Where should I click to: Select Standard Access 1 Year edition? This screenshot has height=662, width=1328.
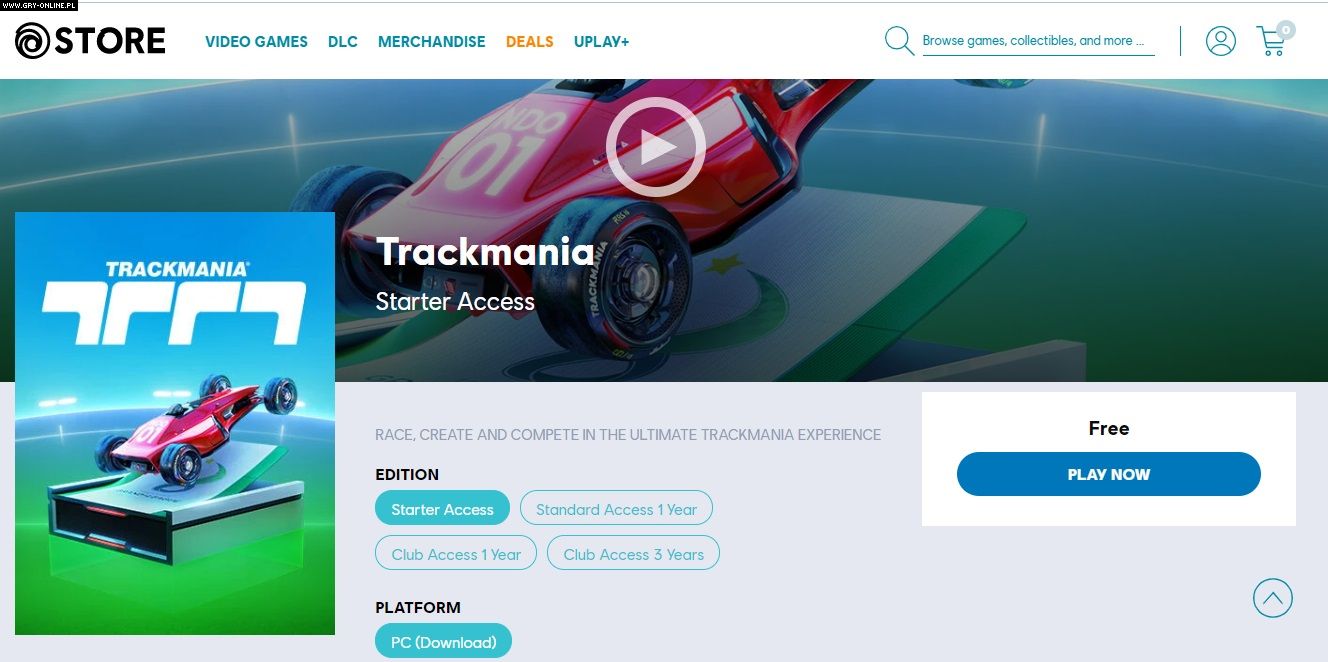[616, 508]
